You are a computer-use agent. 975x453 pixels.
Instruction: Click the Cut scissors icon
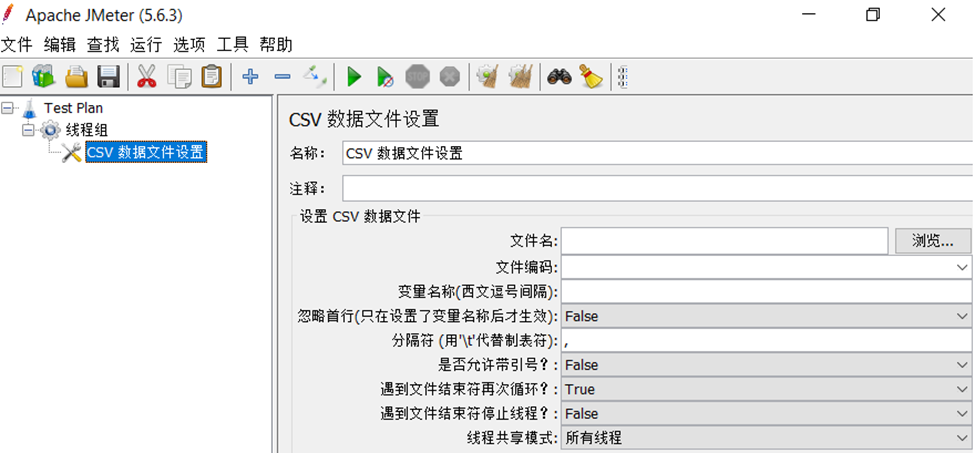point(146,78)
